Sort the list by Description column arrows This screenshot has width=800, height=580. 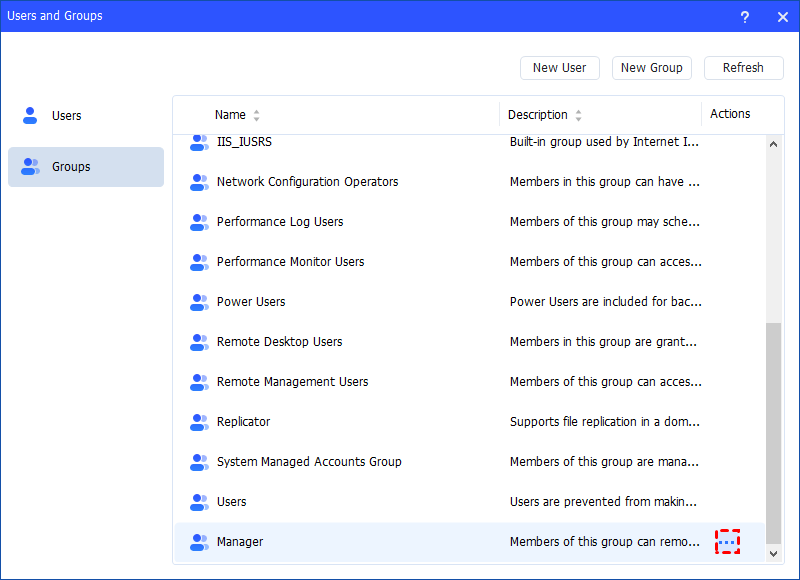point(578,115)
